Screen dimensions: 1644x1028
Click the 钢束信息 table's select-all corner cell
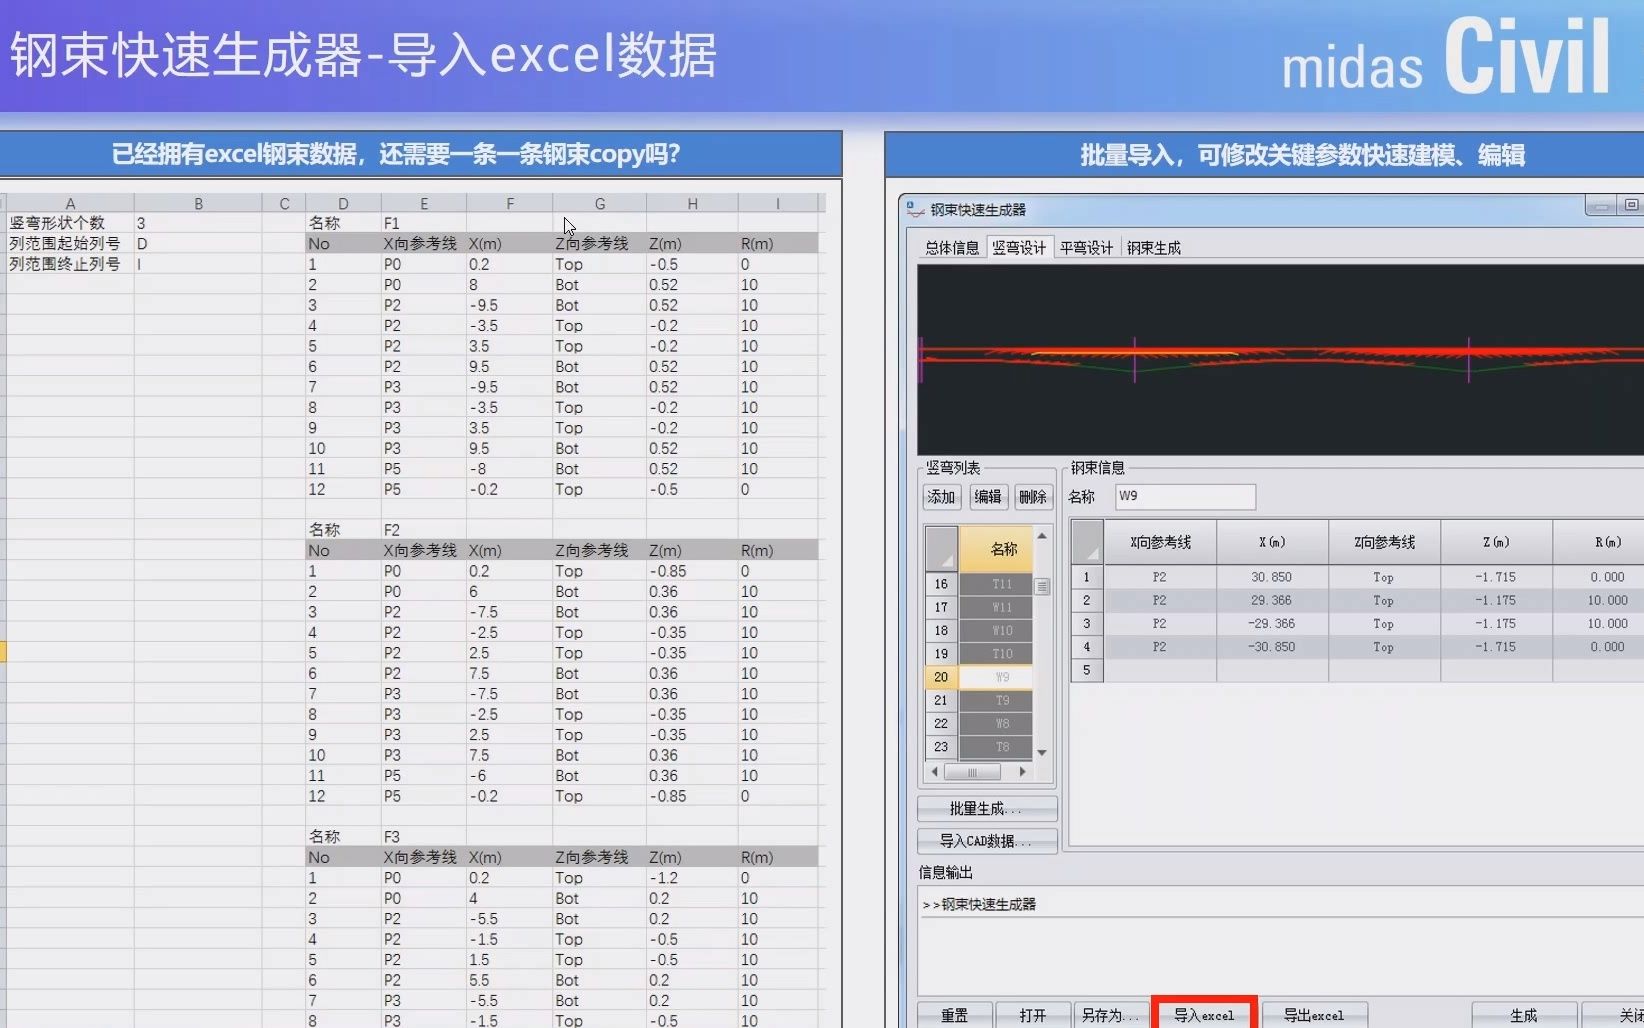1087,542
